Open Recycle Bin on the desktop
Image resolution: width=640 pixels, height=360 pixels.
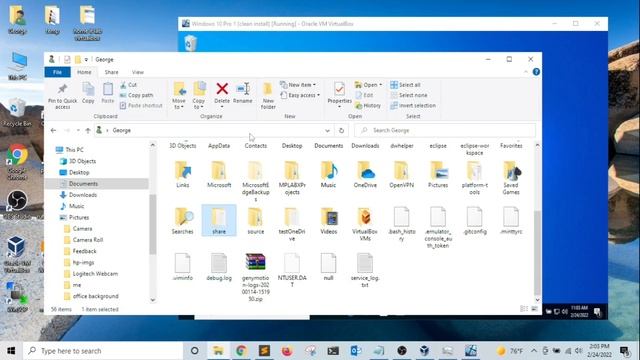17,113
